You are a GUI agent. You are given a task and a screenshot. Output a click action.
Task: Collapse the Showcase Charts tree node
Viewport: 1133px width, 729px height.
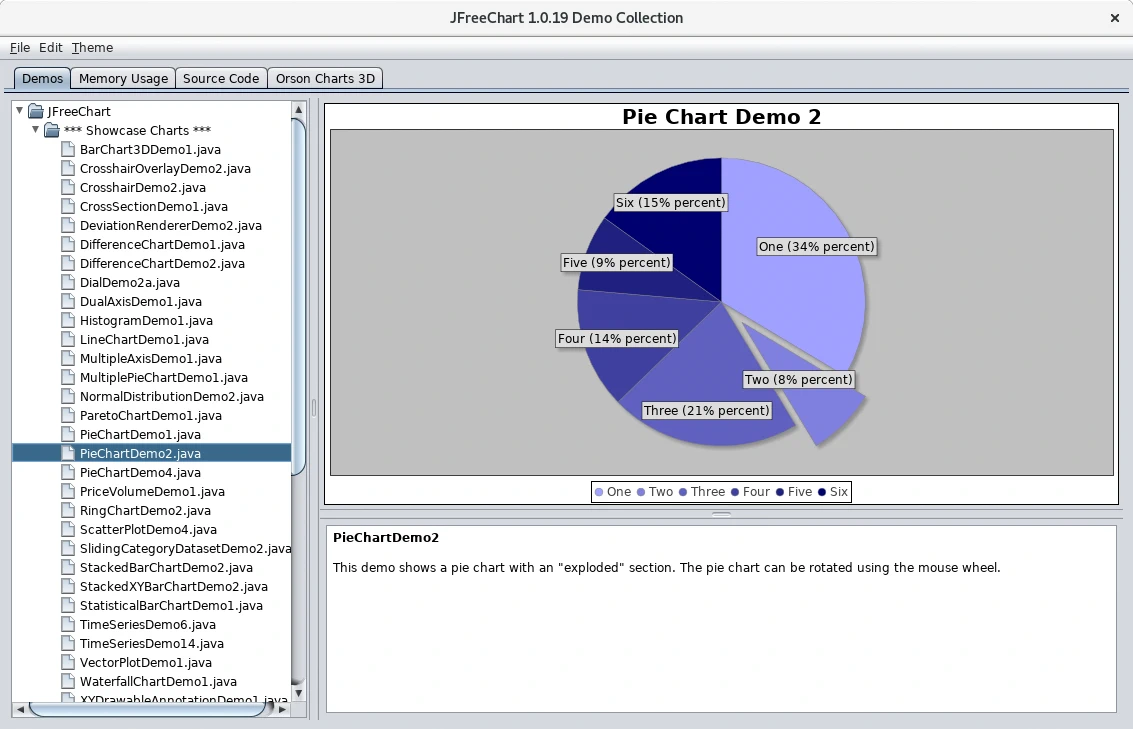pyautogui.click(x=36, y=129)
